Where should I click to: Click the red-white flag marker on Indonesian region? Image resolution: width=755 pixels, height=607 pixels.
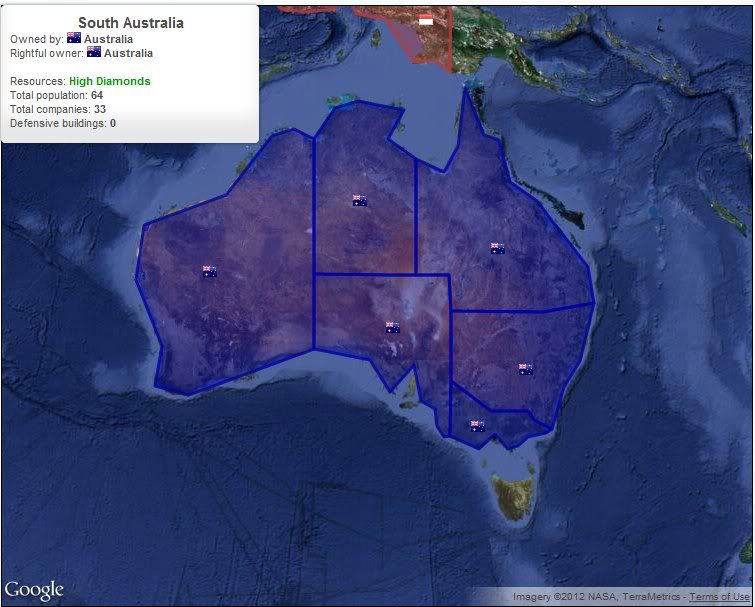pyautogui.click(x=426, y=20)
